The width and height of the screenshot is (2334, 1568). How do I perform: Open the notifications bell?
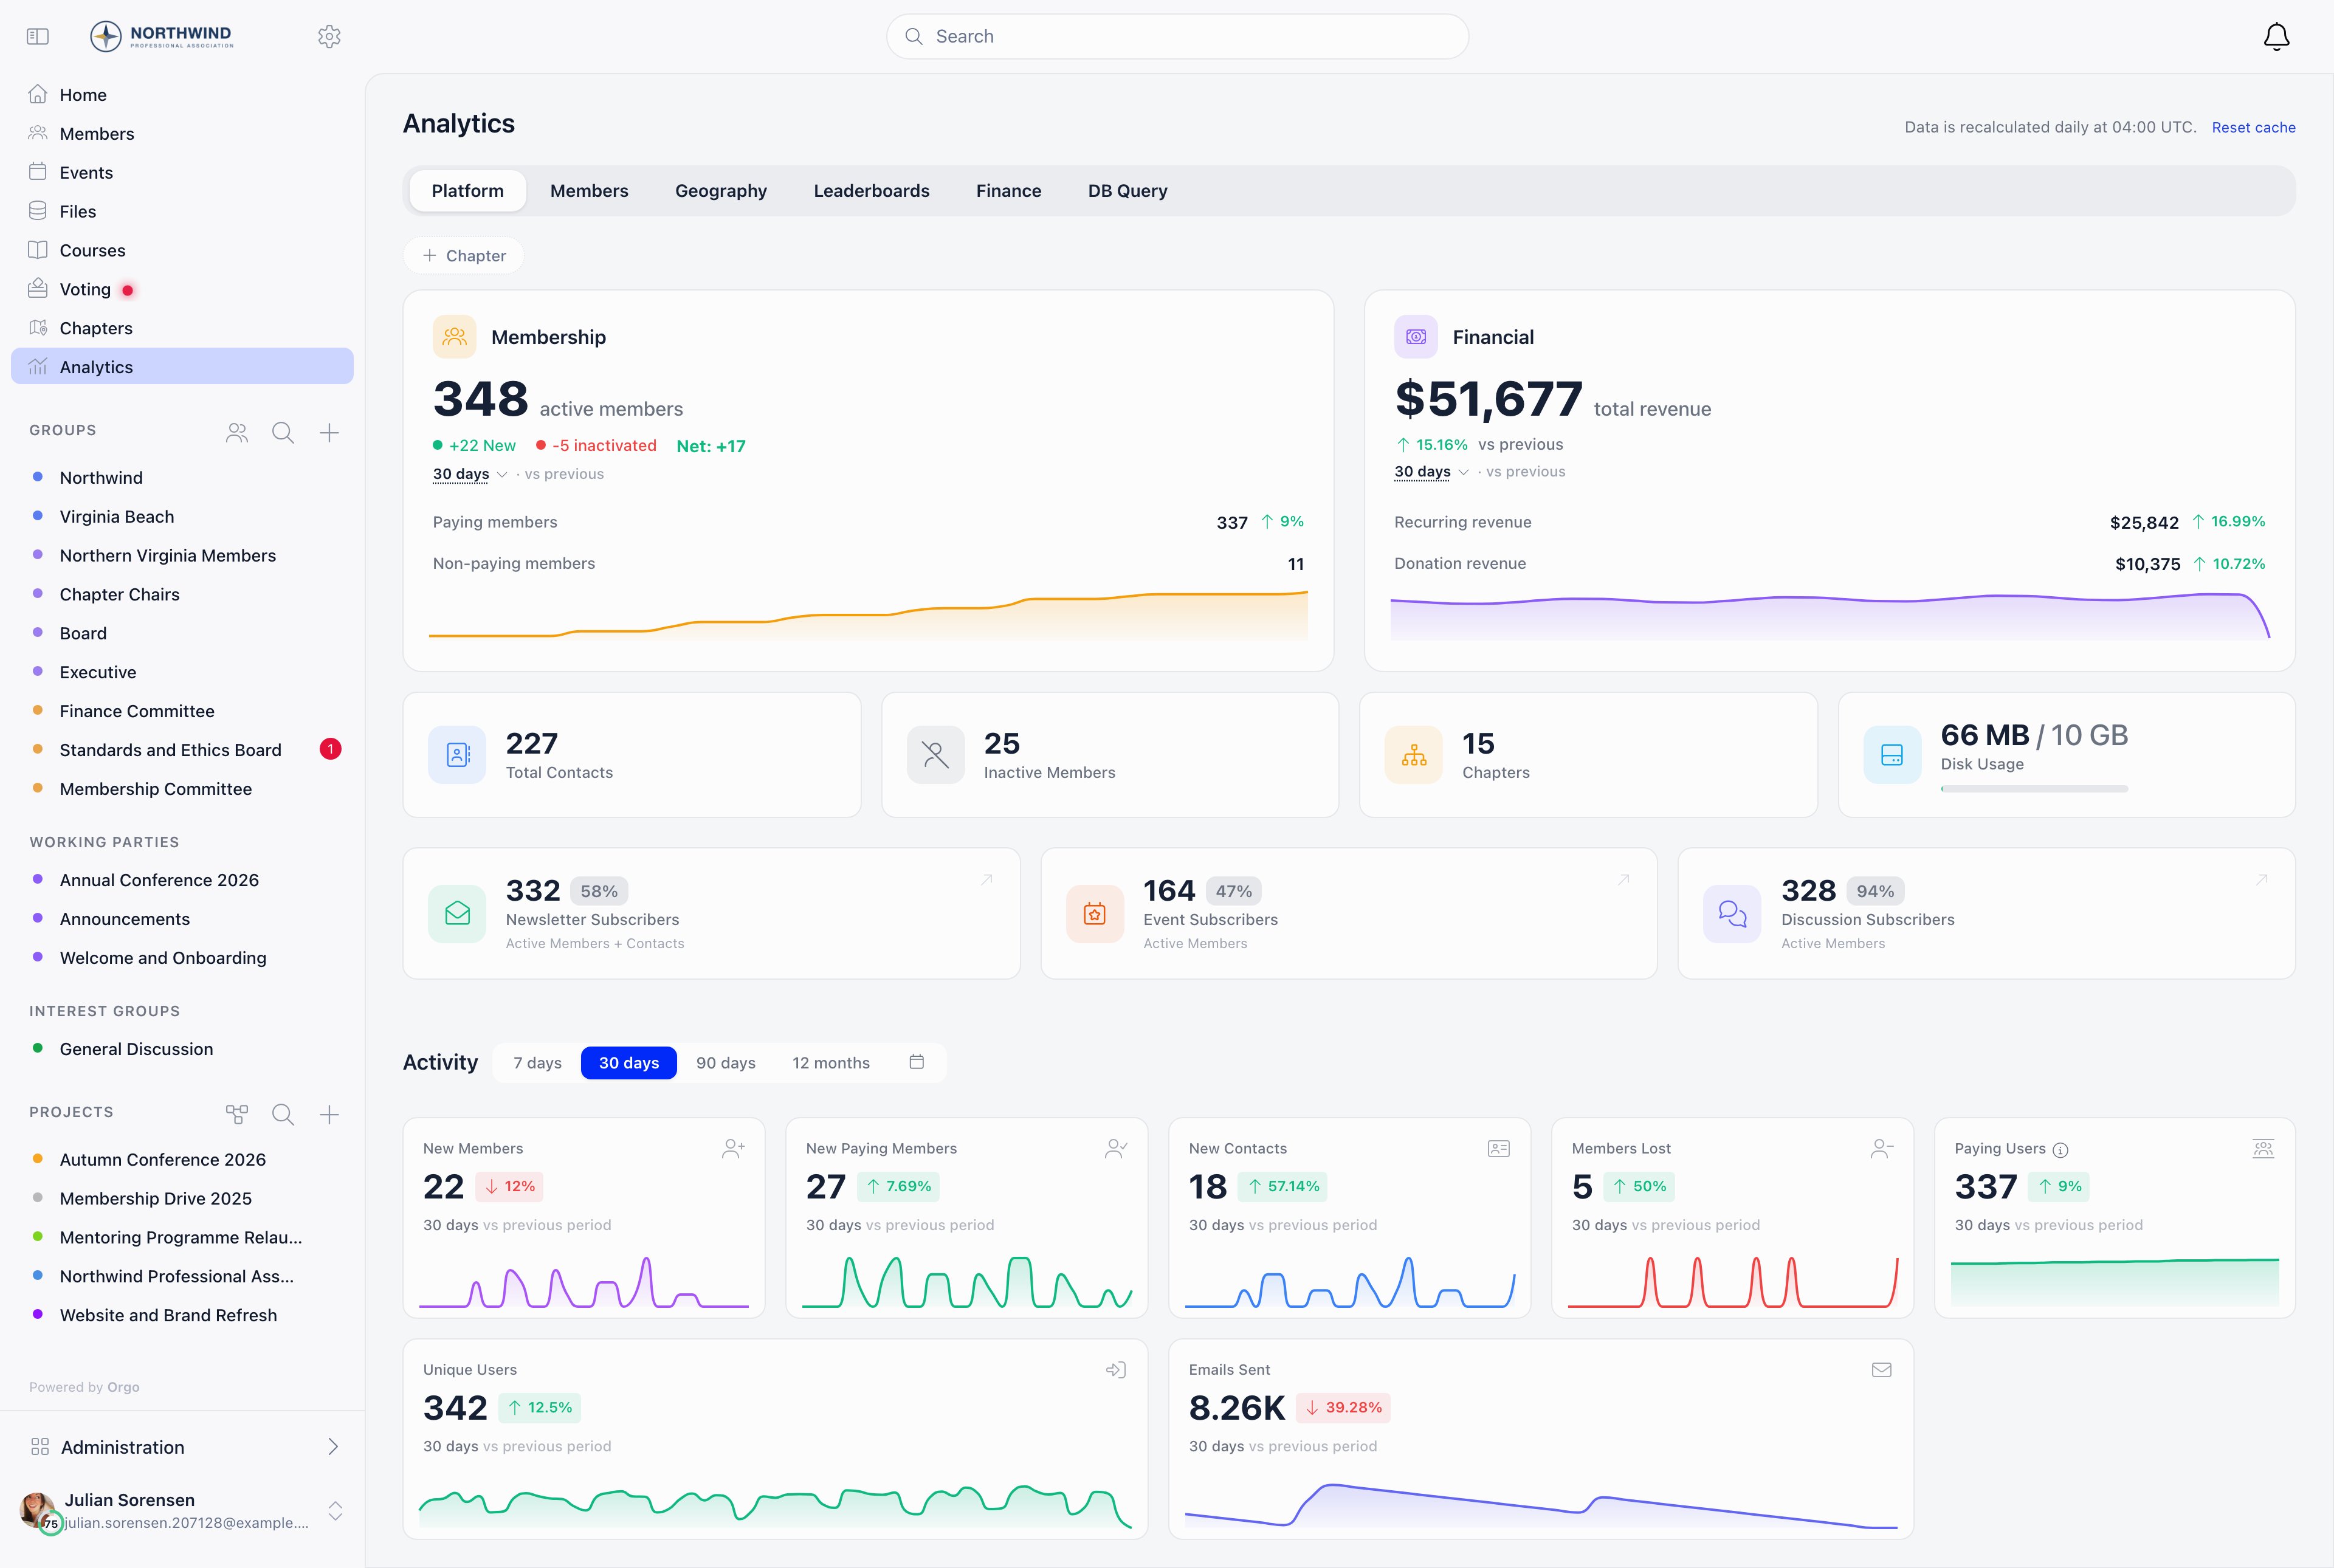(2276, 36)
